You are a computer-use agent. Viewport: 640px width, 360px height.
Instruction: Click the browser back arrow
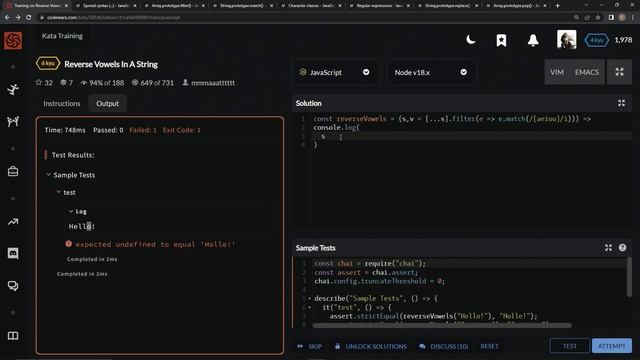pos(7,18)
